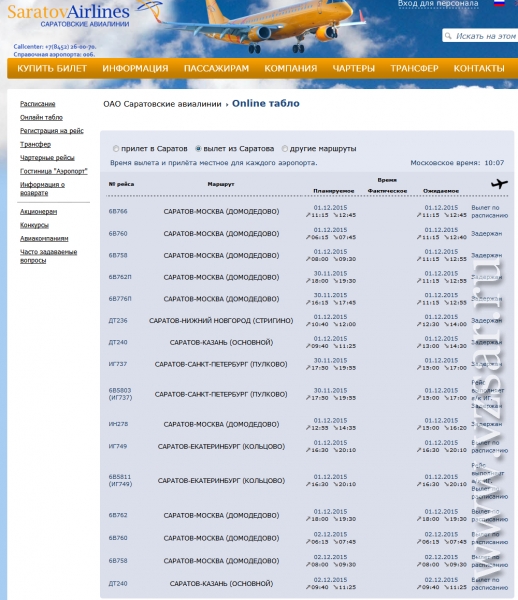Image resolution: width=518 pixels, height=600 pixels.
Task: Click flight number 6В766
Action: 118,211
